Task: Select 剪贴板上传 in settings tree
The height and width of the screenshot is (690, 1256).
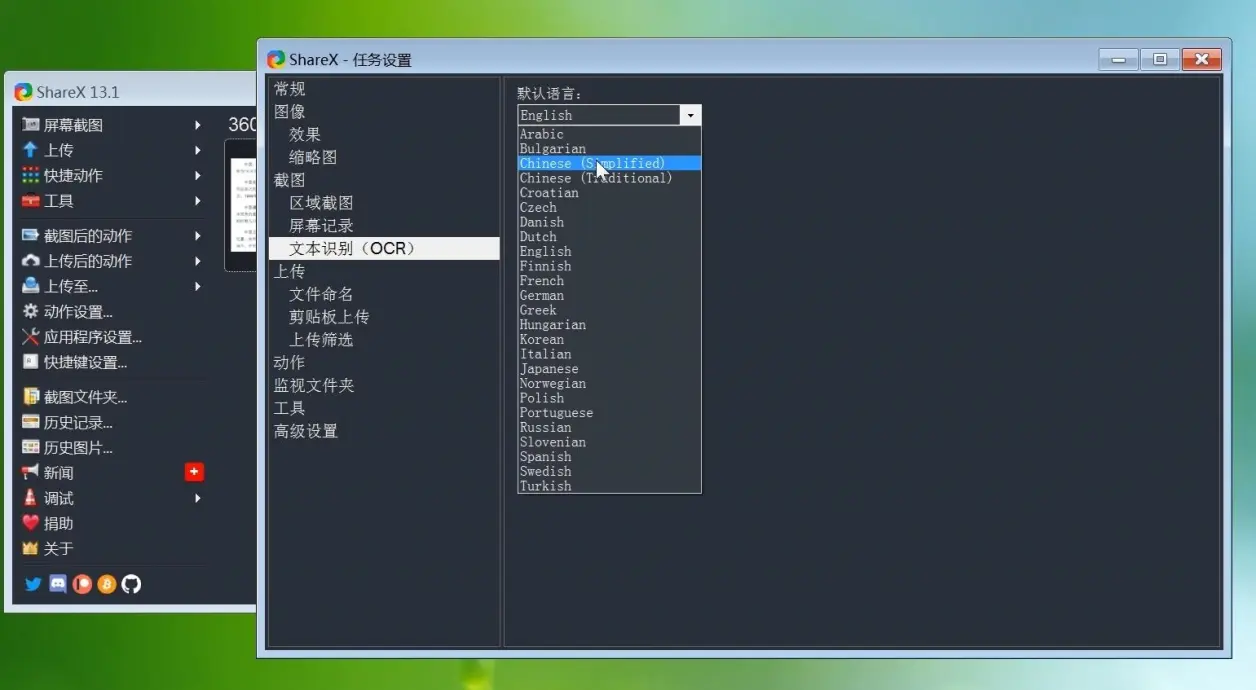Action: point(329,317)
